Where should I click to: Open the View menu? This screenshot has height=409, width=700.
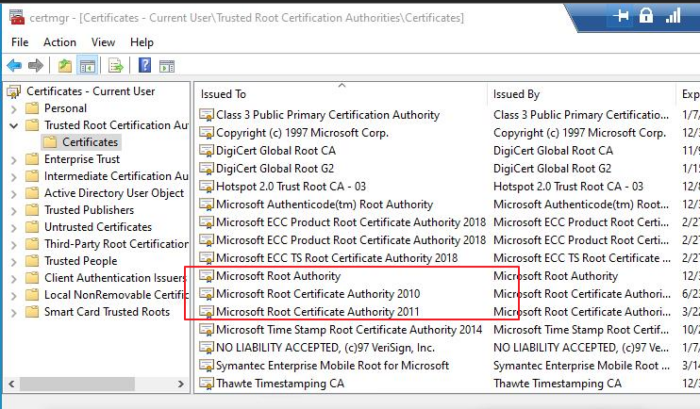[103, 42]
